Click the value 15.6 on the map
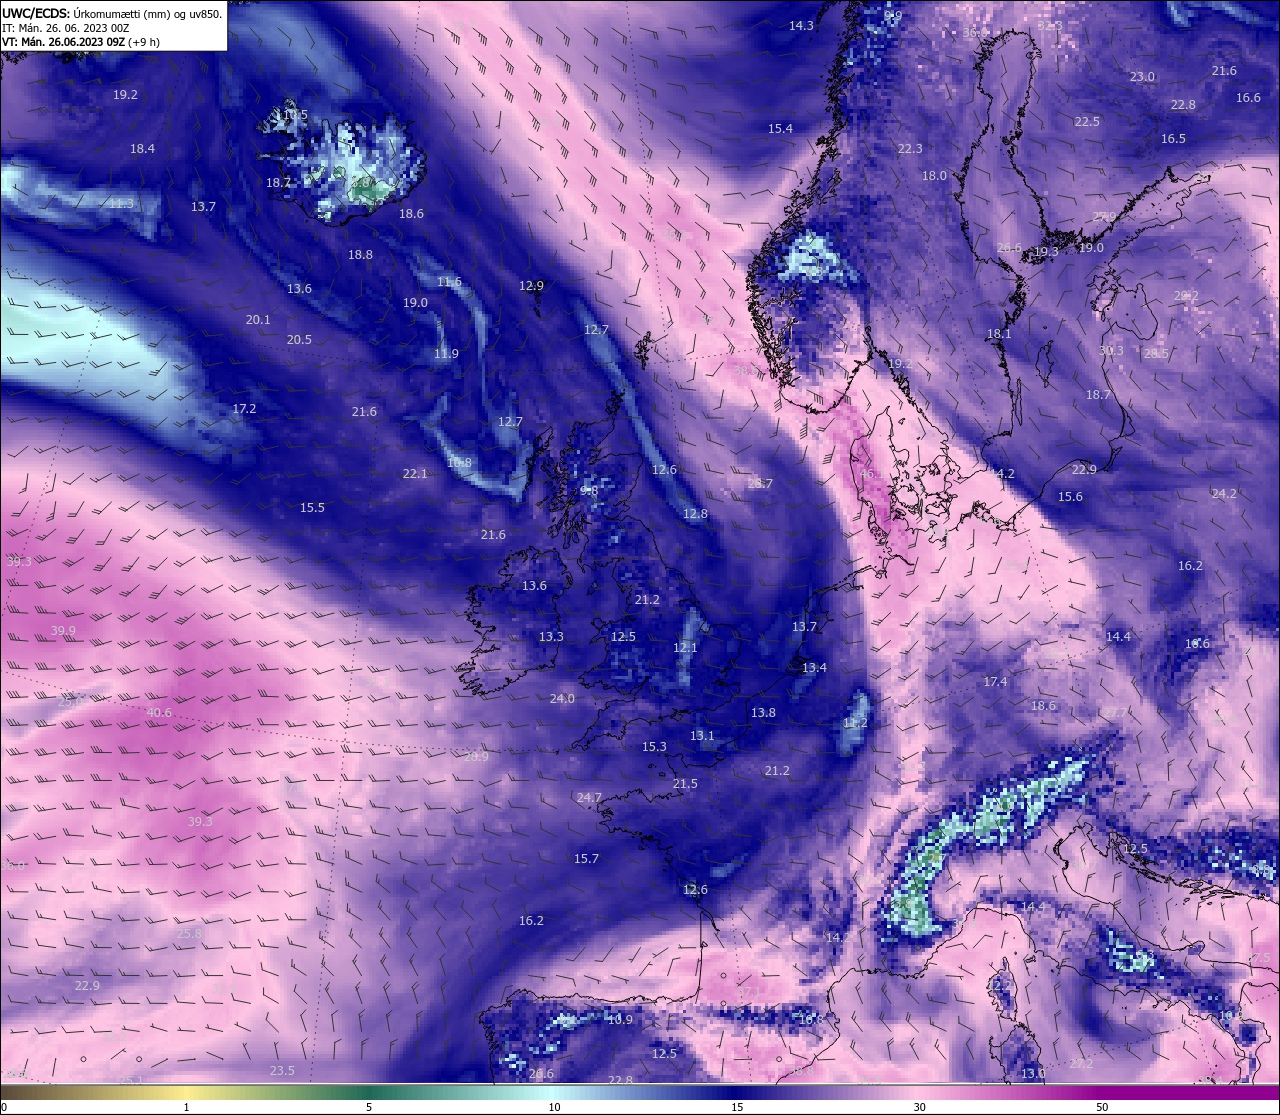This screenshot has height=1115, width=1280. (x=1070, y=497)
